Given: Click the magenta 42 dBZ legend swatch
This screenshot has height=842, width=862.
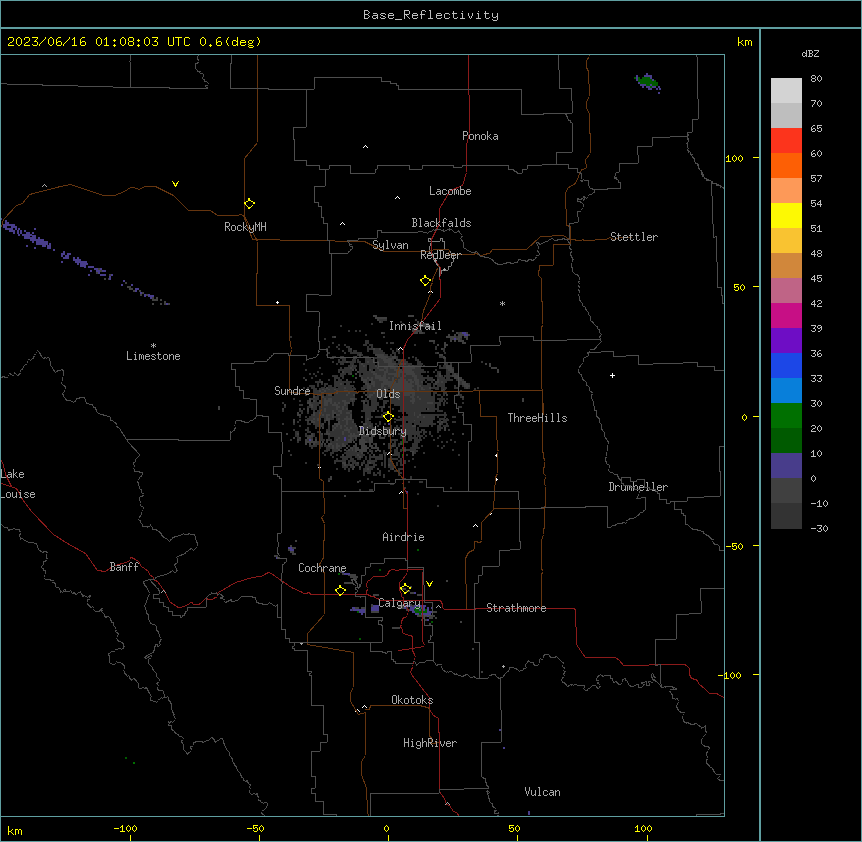Looking at the screenshot, I should pos(786,315).
